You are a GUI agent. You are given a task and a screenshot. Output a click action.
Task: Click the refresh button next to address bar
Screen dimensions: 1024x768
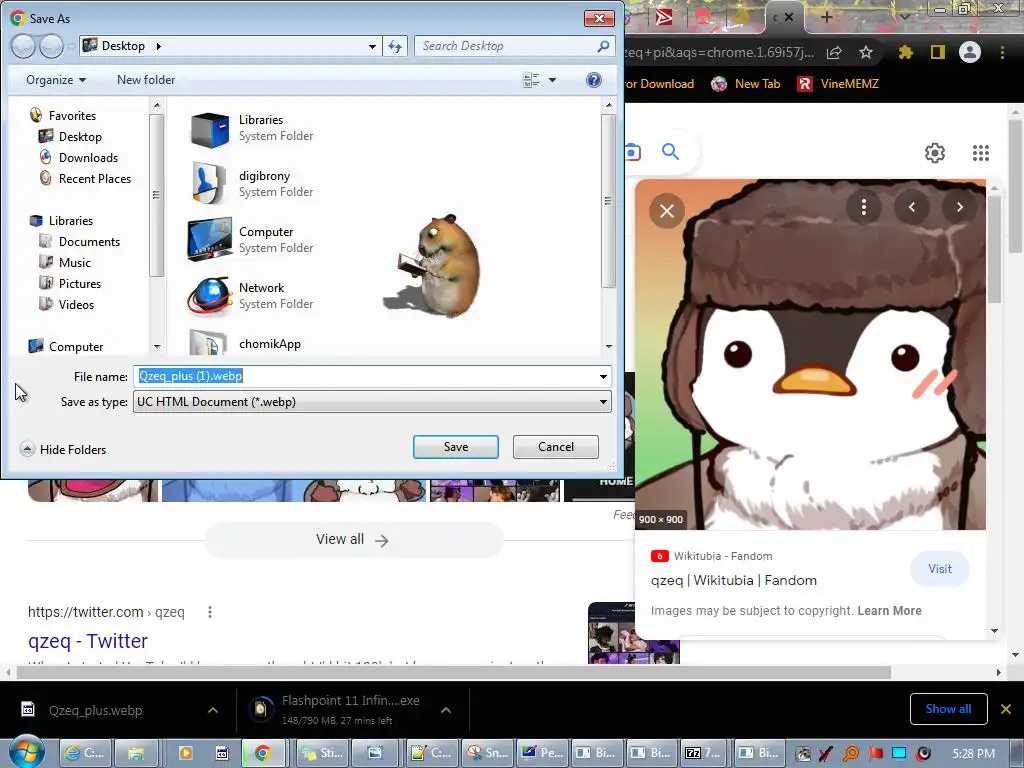click(x=395, y=46)
